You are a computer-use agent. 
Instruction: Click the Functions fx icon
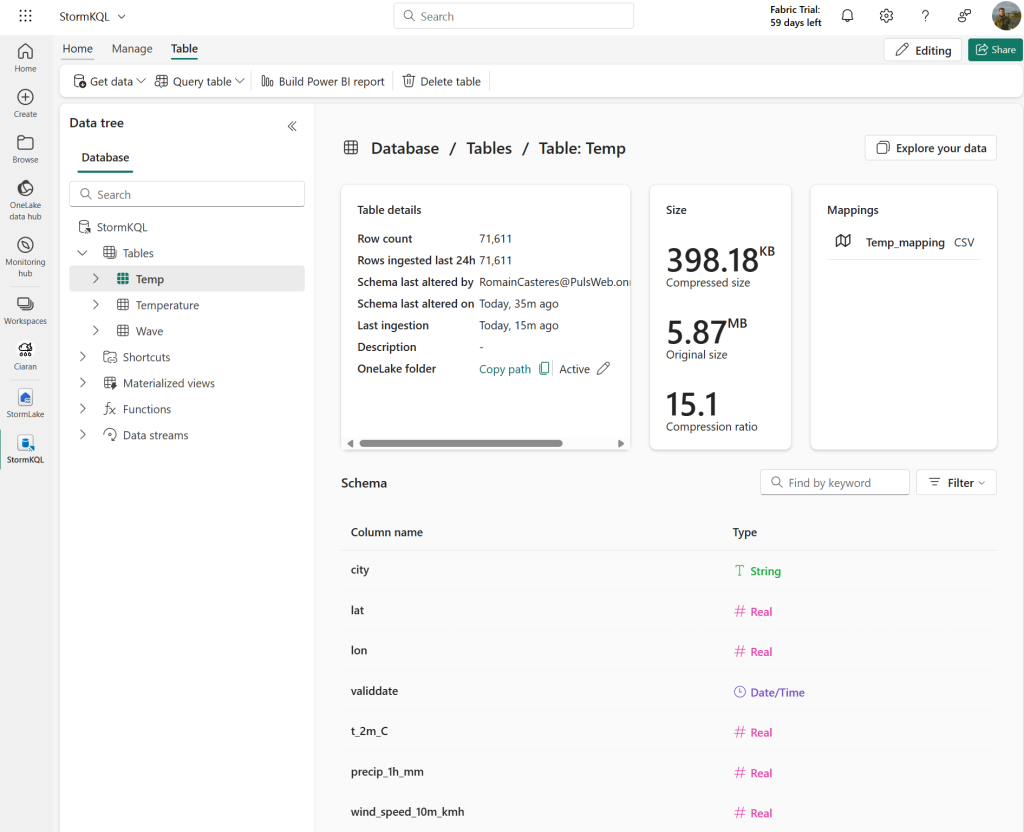110,409
